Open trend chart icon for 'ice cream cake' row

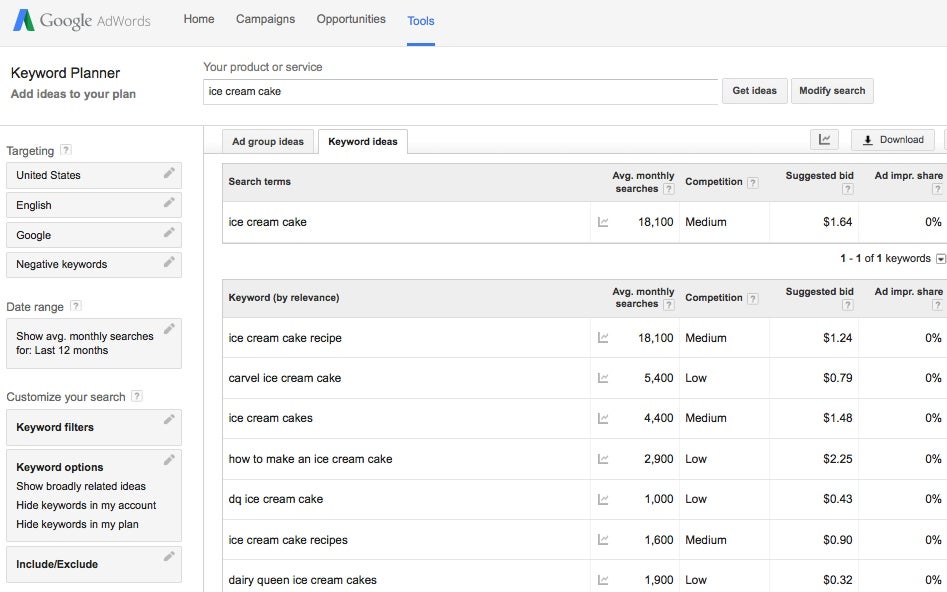tap(603, 222)
